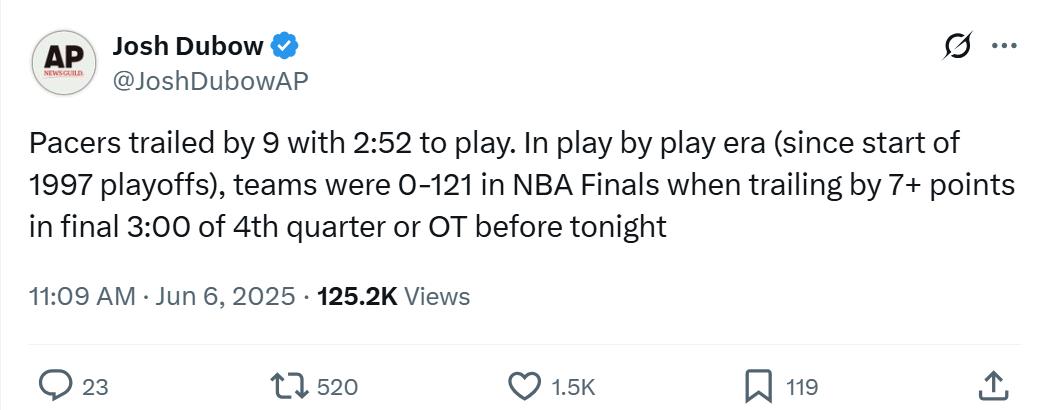1043x410 pixels.
Task: Click the word Views beside 125.2K
Action: pos(437,296)
